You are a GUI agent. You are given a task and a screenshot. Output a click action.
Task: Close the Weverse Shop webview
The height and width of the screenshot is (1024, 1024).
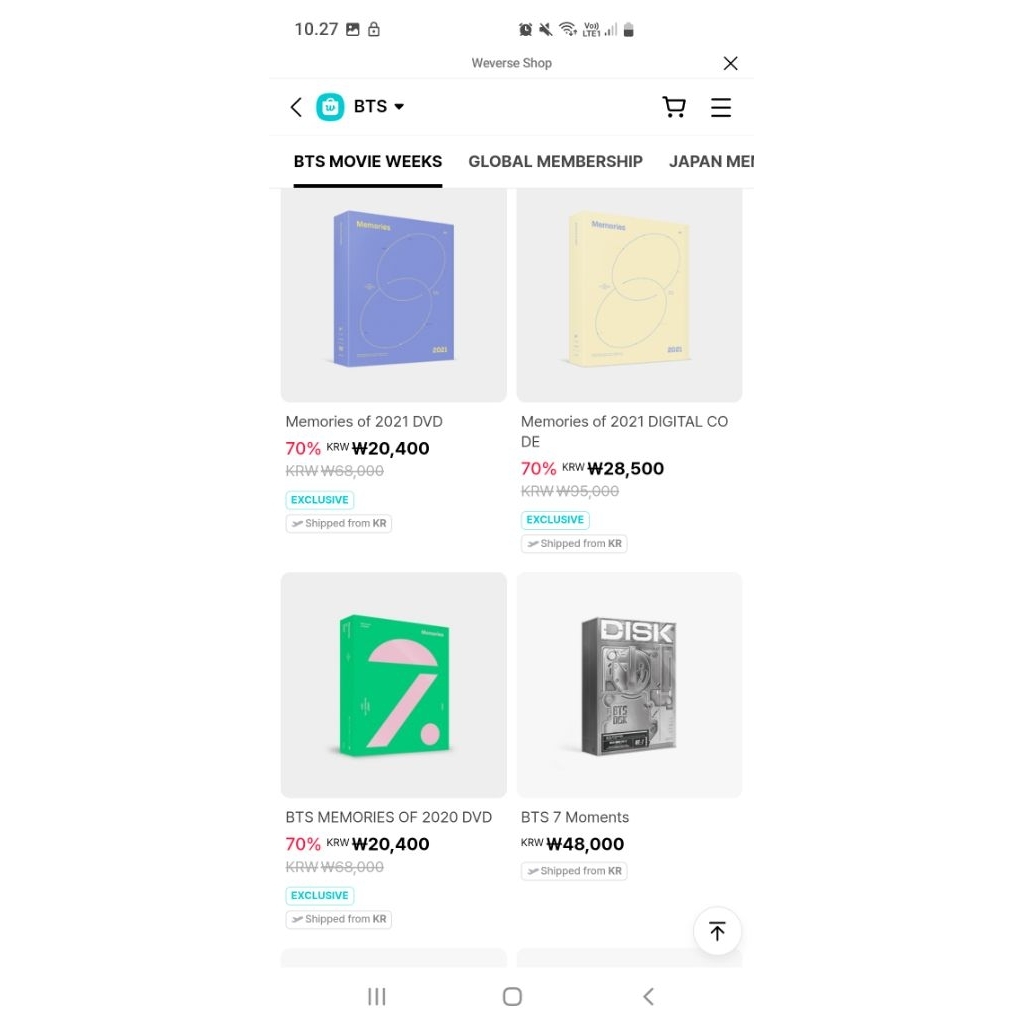pyautogui.click(x=731, y=63)
